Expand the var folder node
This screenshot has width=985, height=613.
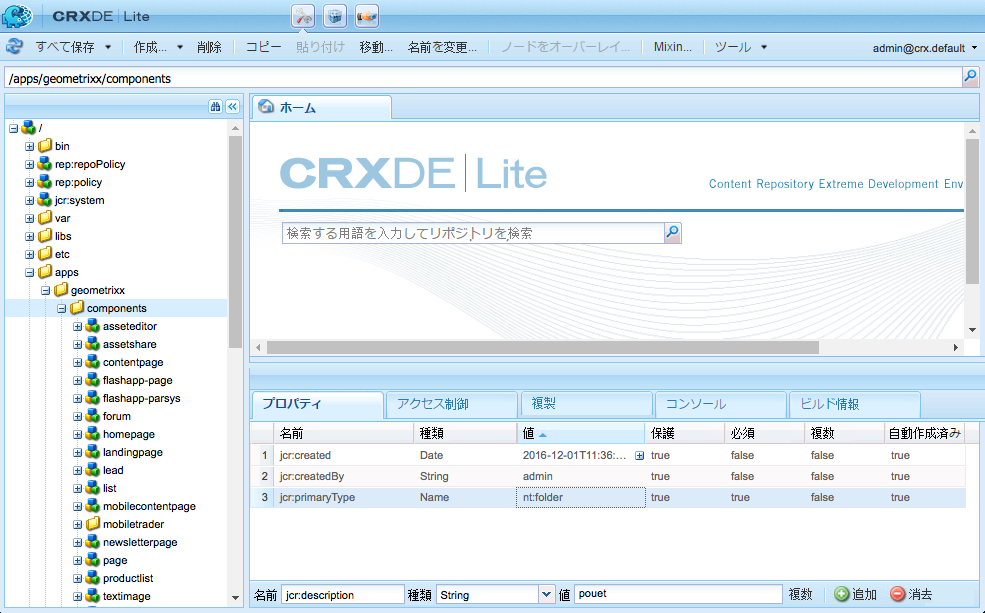click(x=30, y=219)
